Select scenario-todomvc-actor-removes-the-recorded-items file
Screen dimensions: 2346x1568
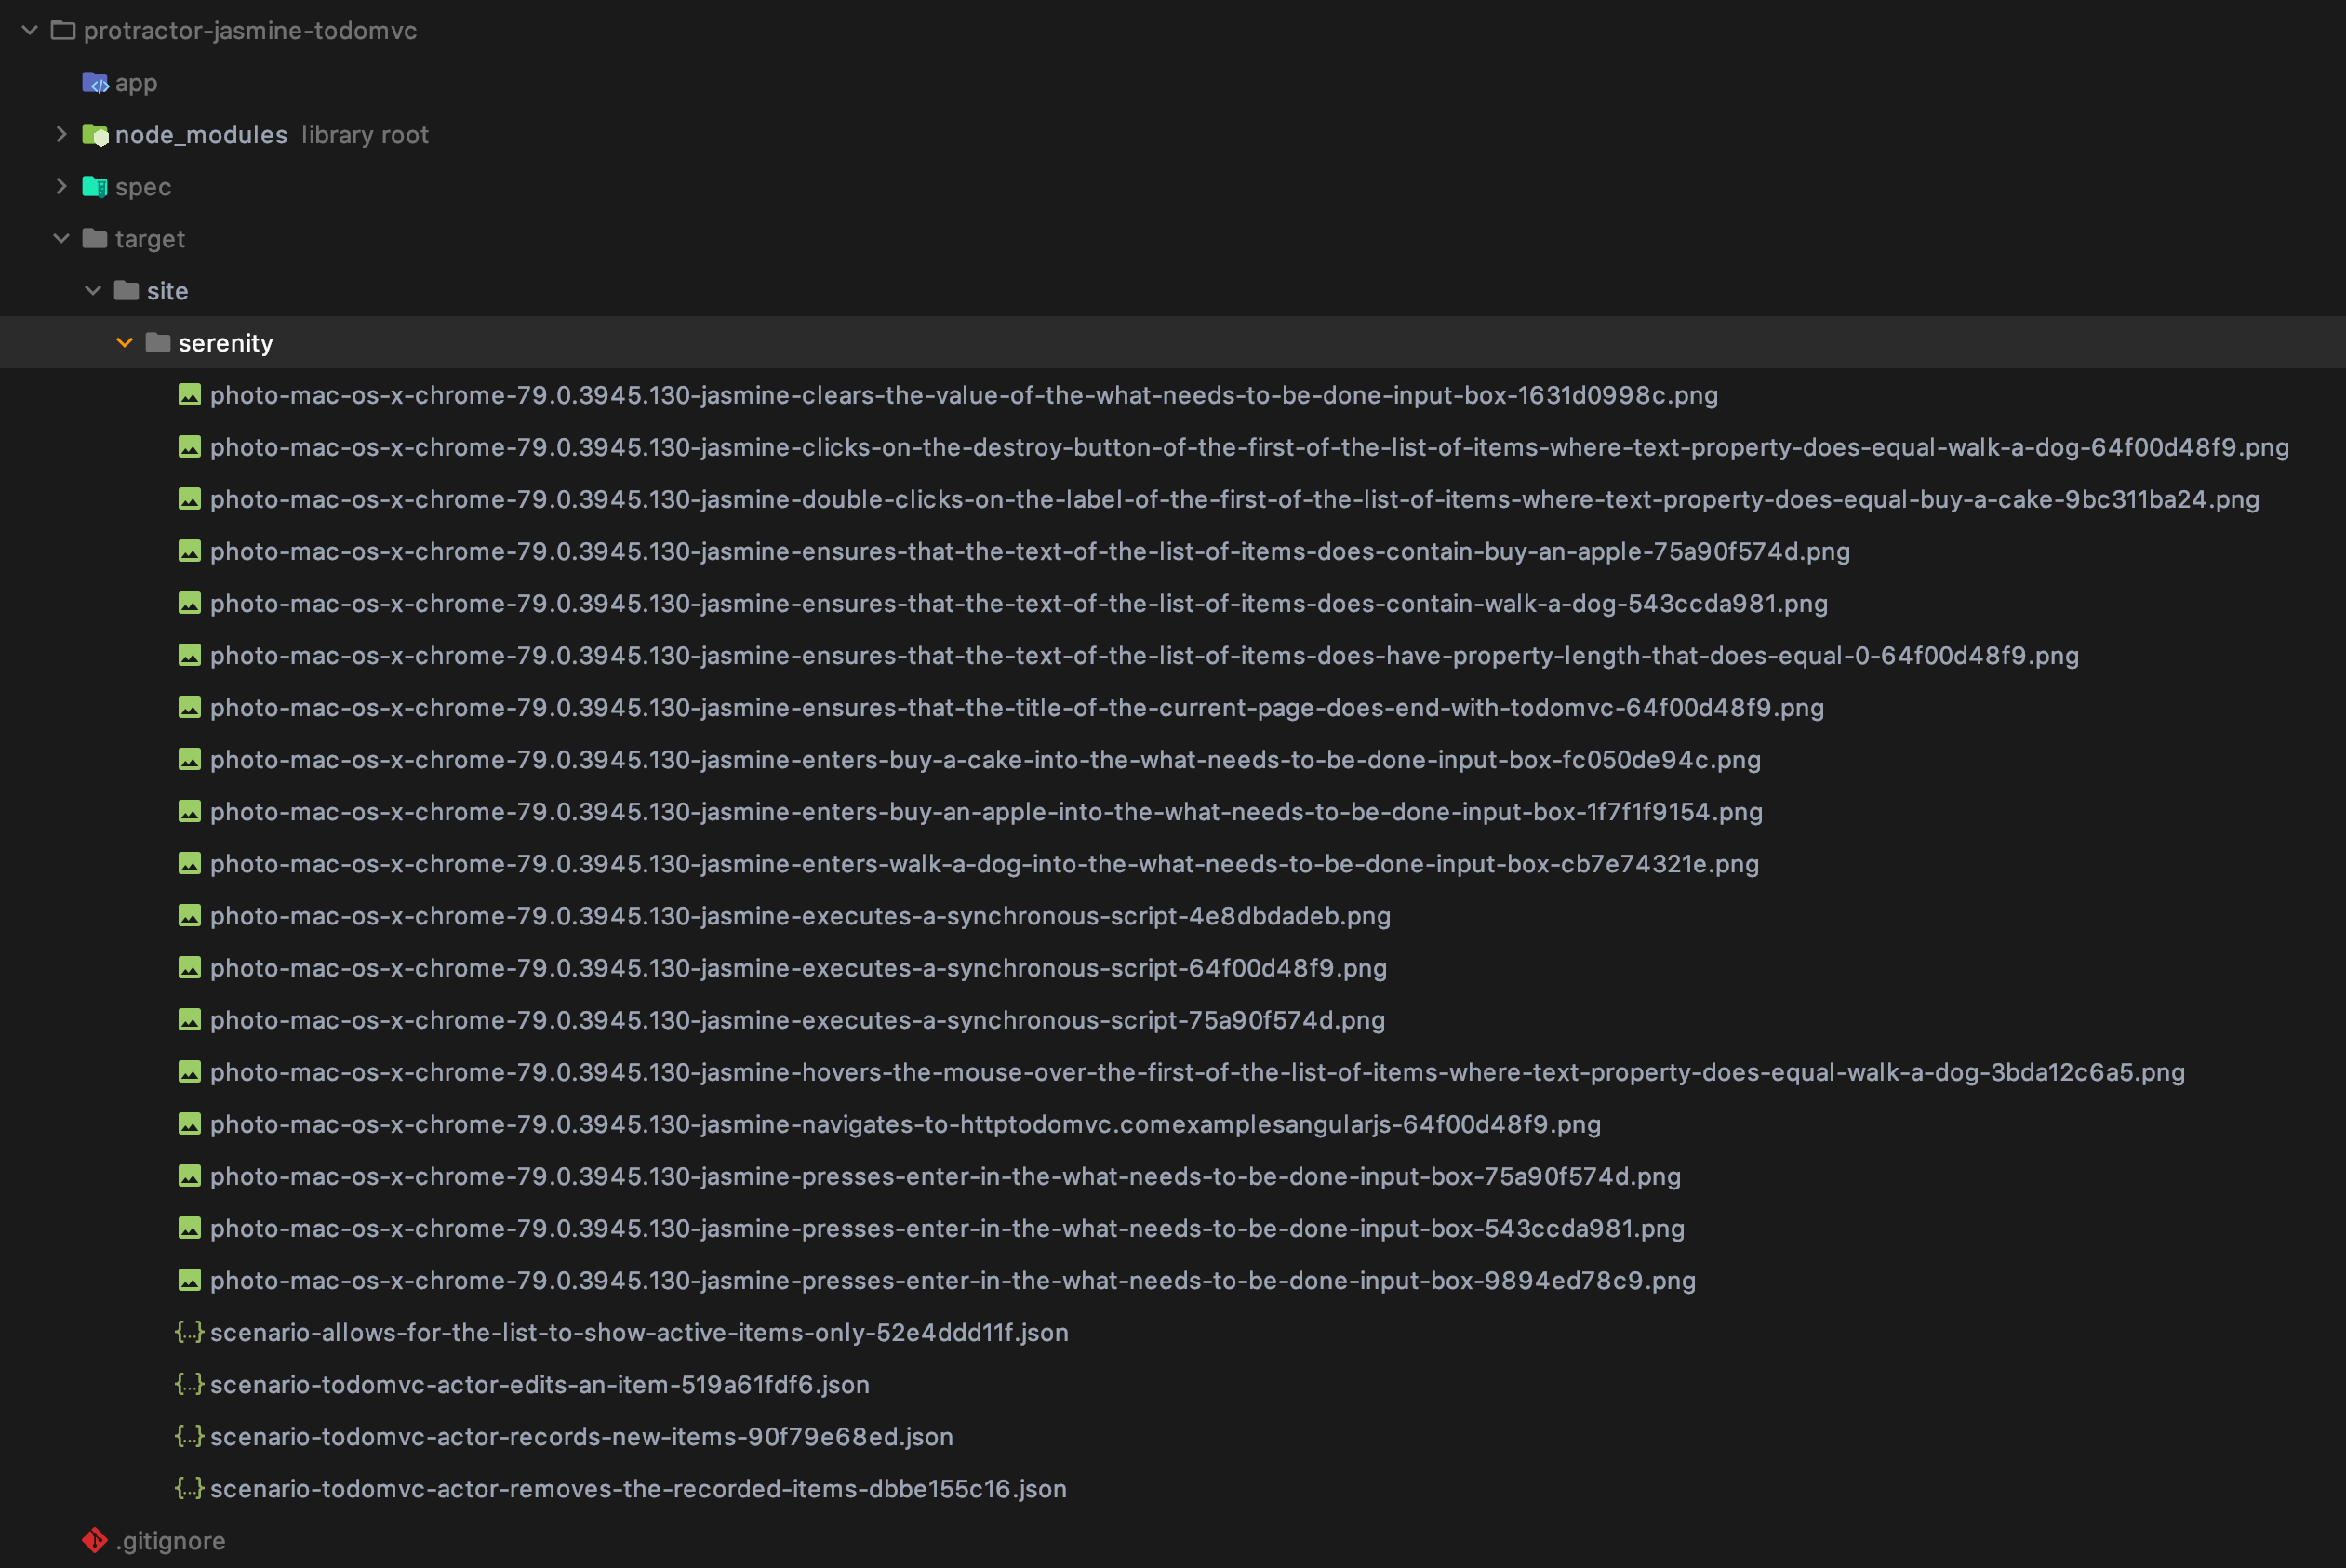640,1488
